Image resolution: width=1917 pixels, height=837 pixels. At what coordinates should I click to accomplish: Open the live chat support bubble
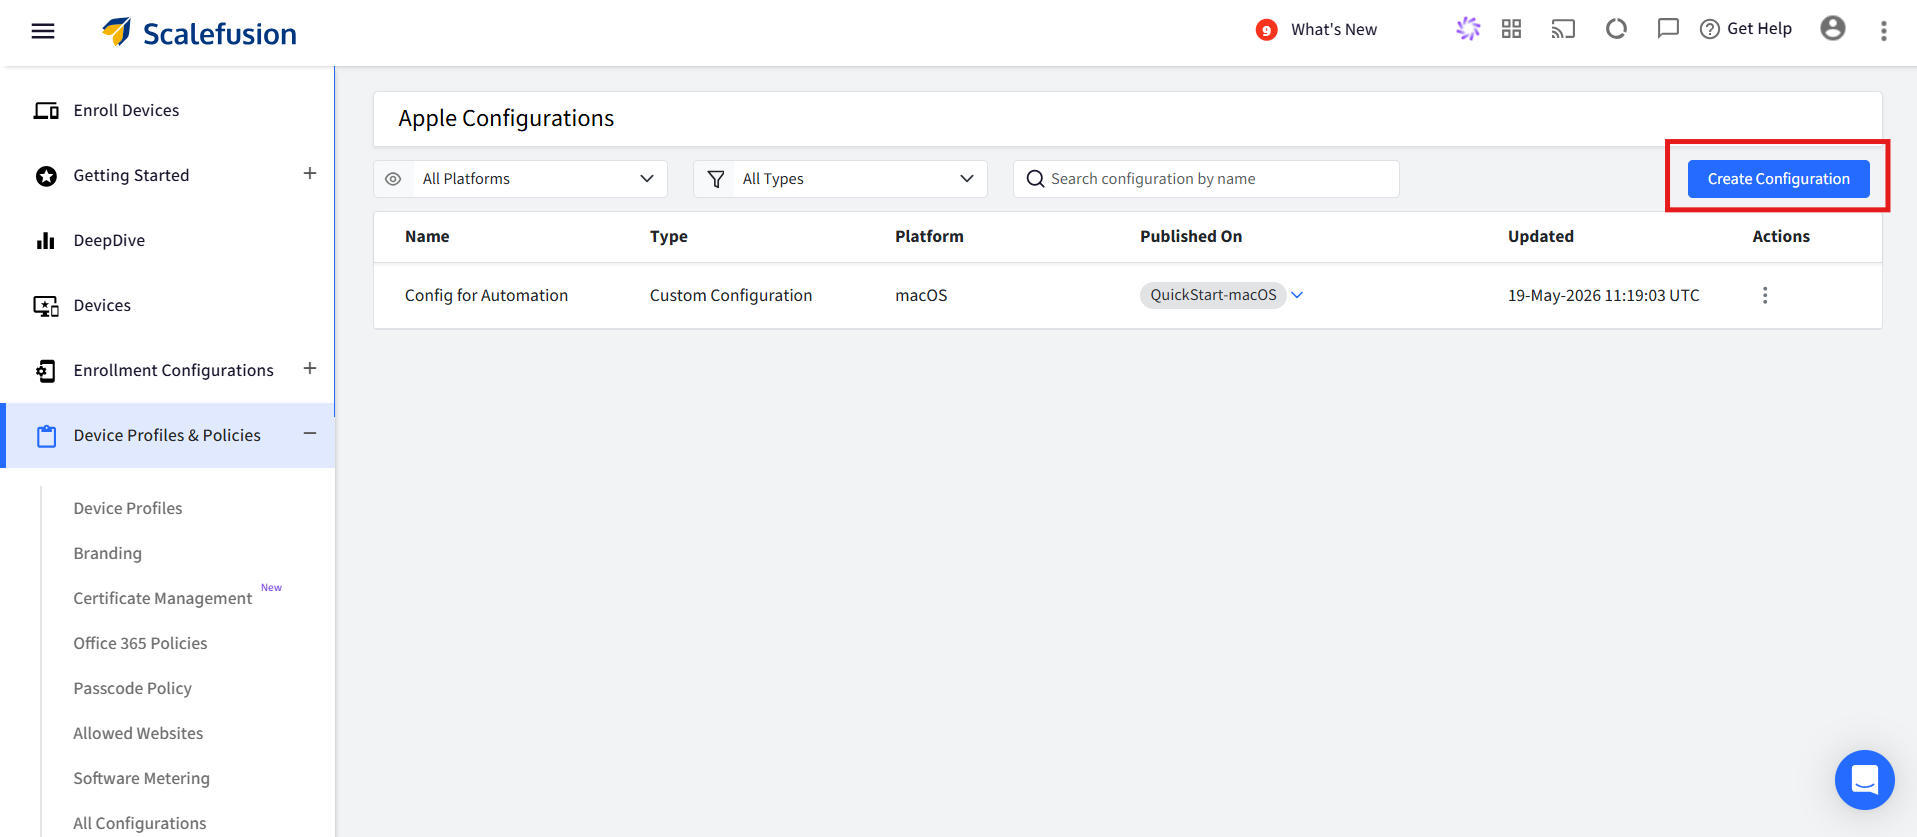pos(1864,780)
